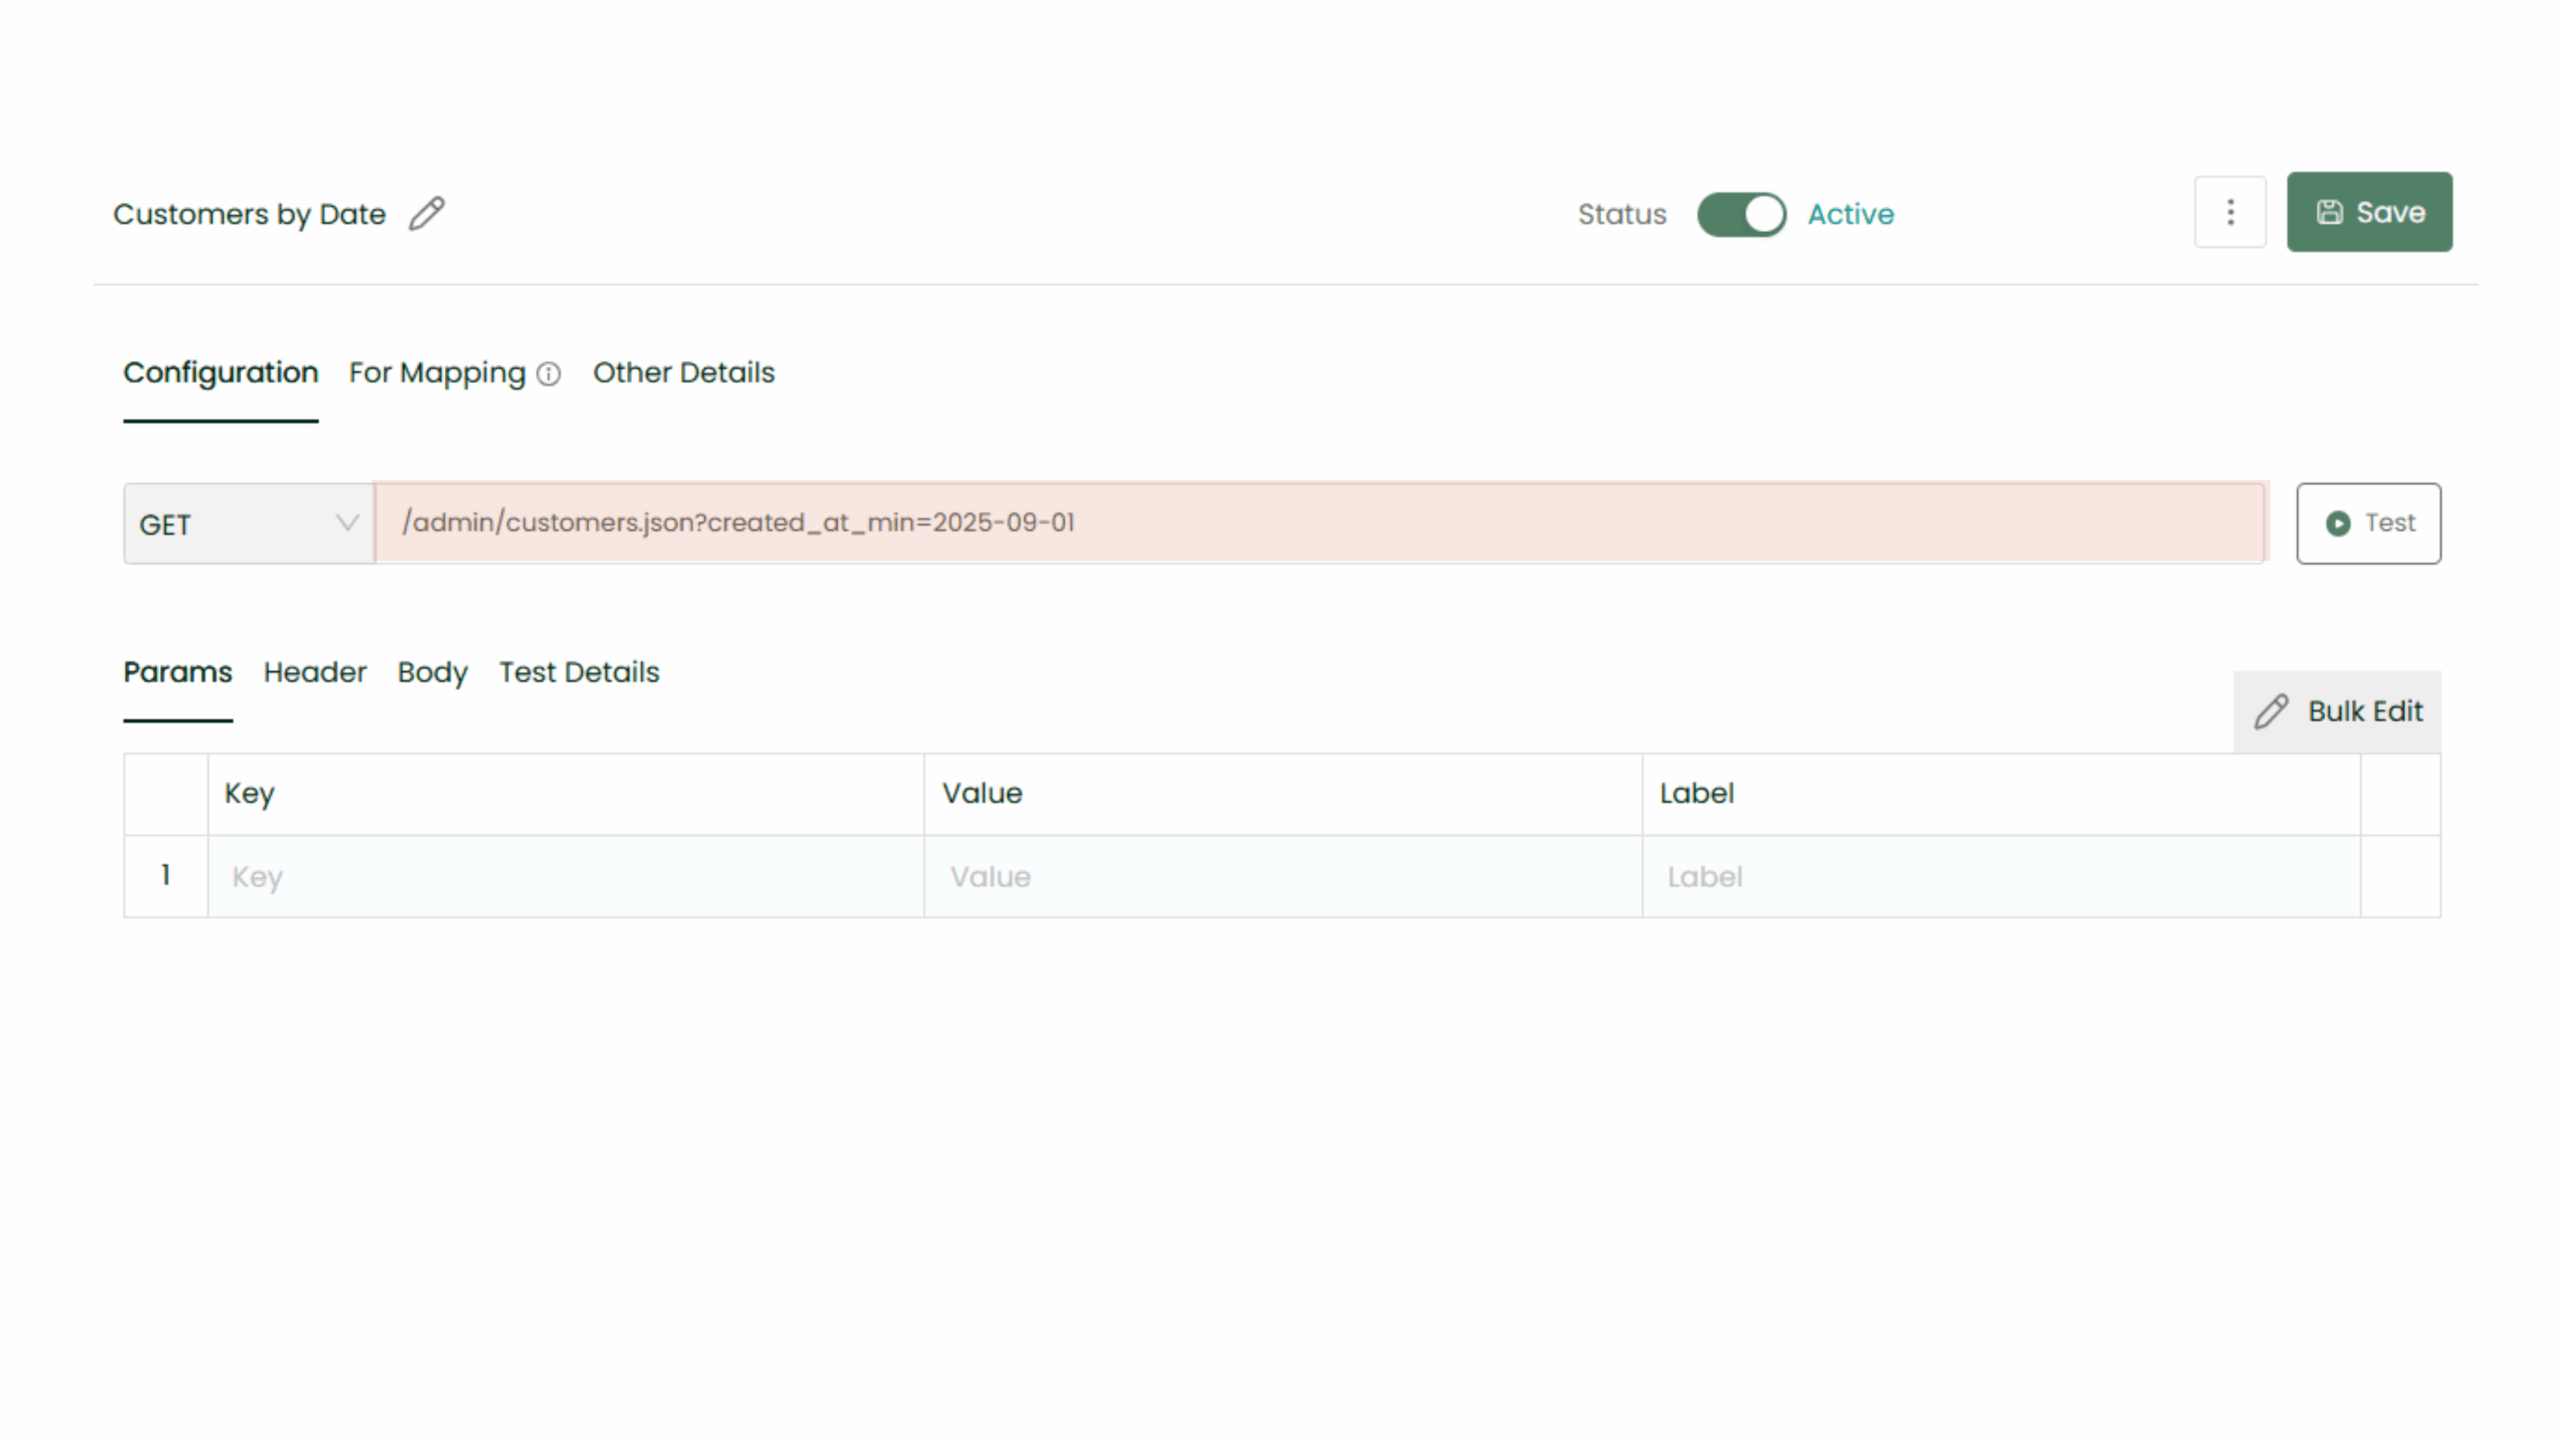The image size is (2560, 1440).
Task: Click the pencil icon beside Customers by Date
Action: click(x=427, y=213)
